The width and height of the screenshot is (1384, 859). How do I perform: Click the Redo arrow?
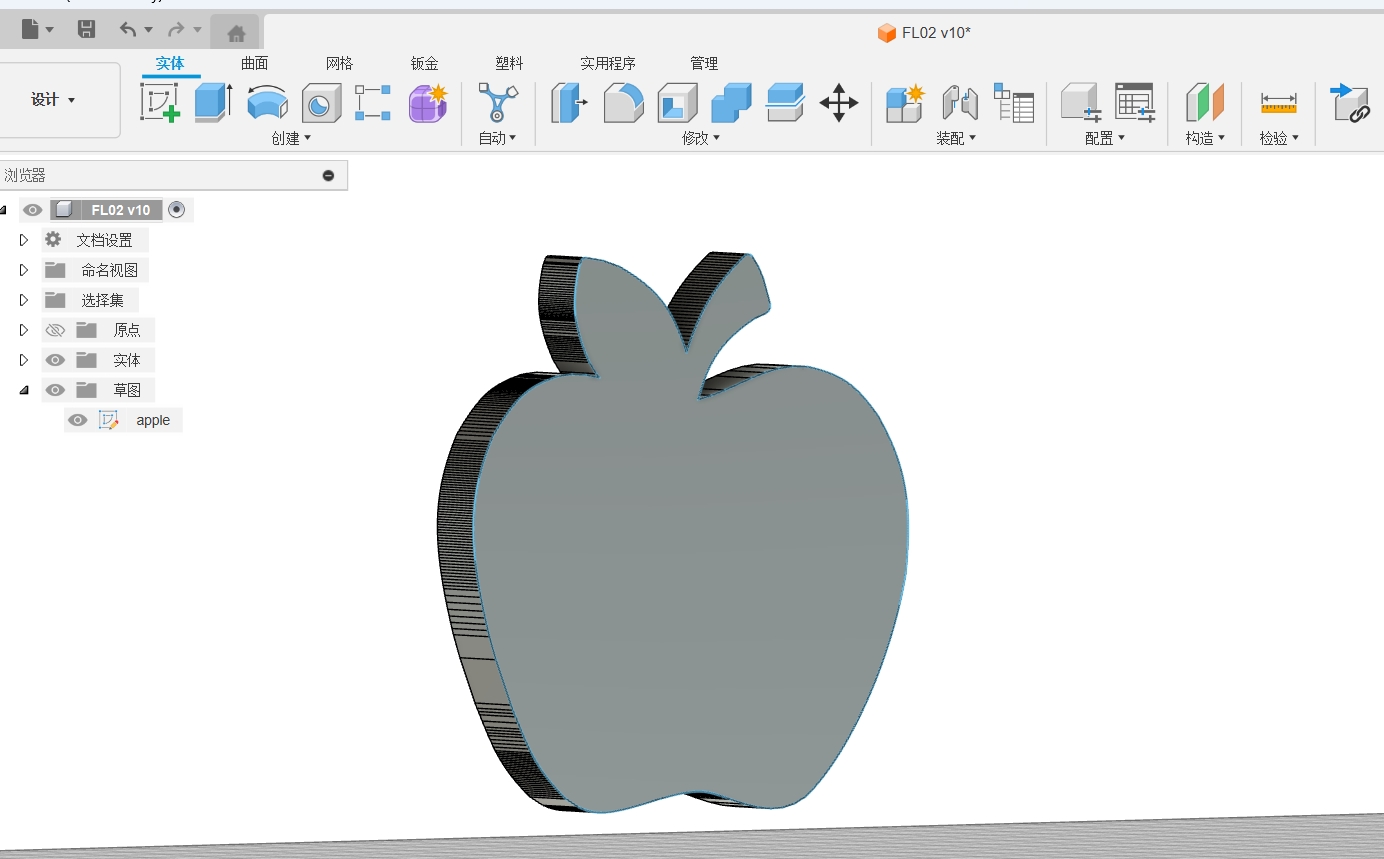[176, 30]
